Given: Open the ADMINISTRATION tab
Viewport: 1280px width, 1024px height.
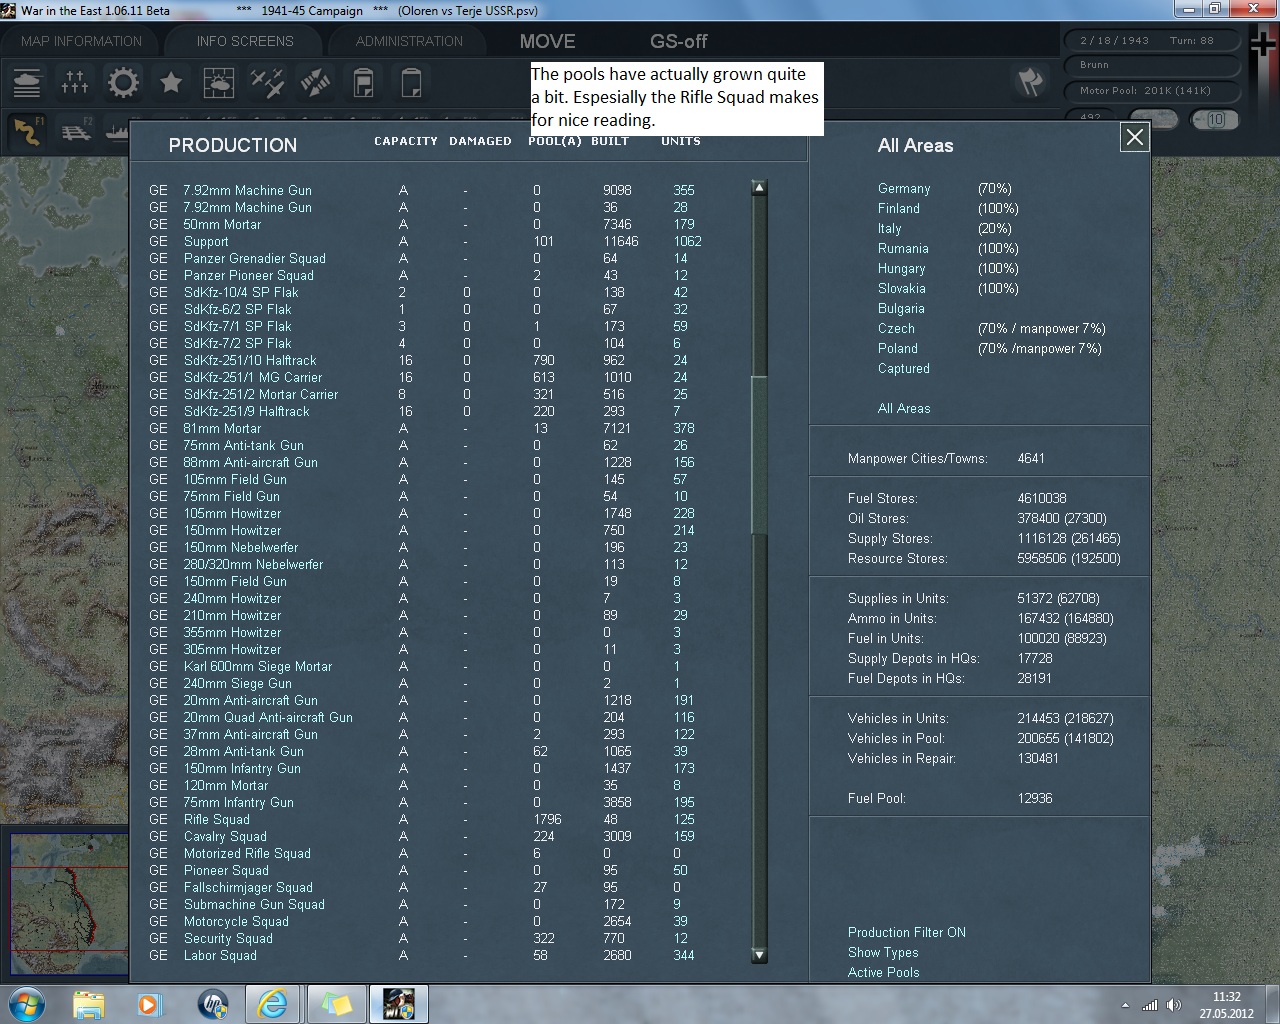Looking at the screenshot, I should click(x=409, y=41).
